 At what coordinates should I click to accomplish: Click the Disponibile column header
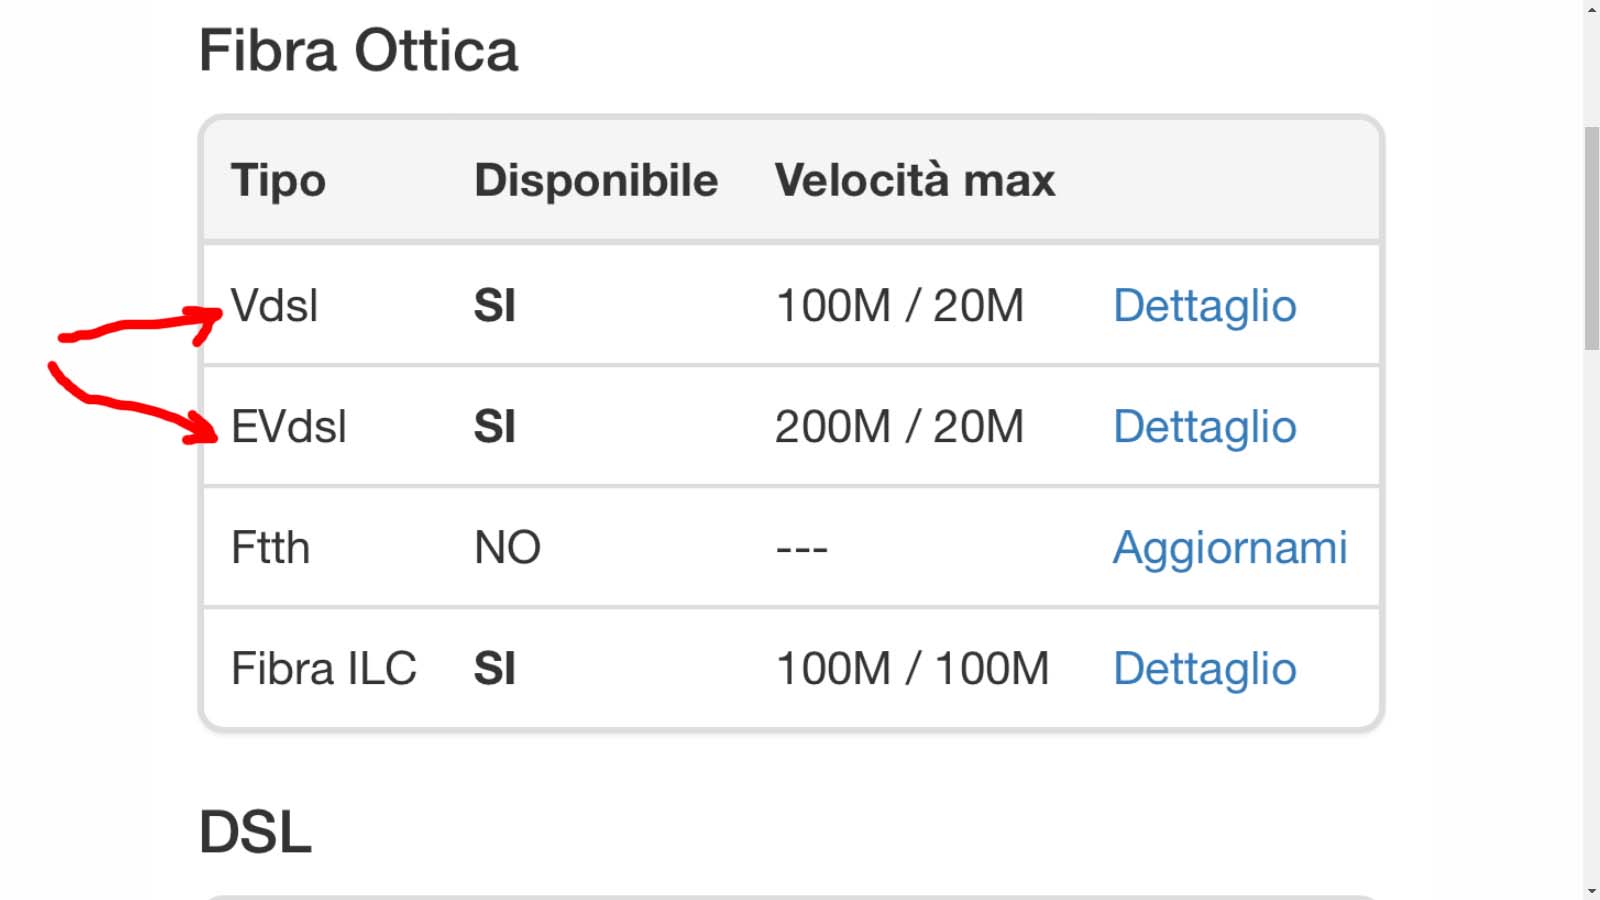[596, 181]
